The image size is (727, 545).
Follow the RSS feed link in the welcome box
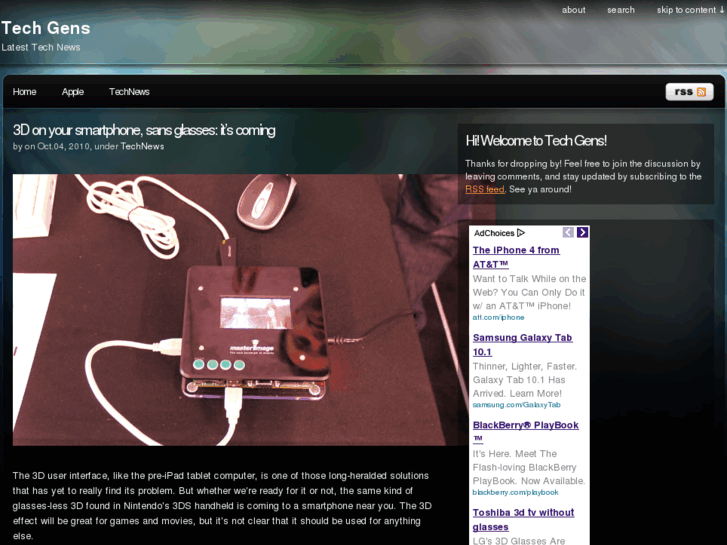(485, 189)
